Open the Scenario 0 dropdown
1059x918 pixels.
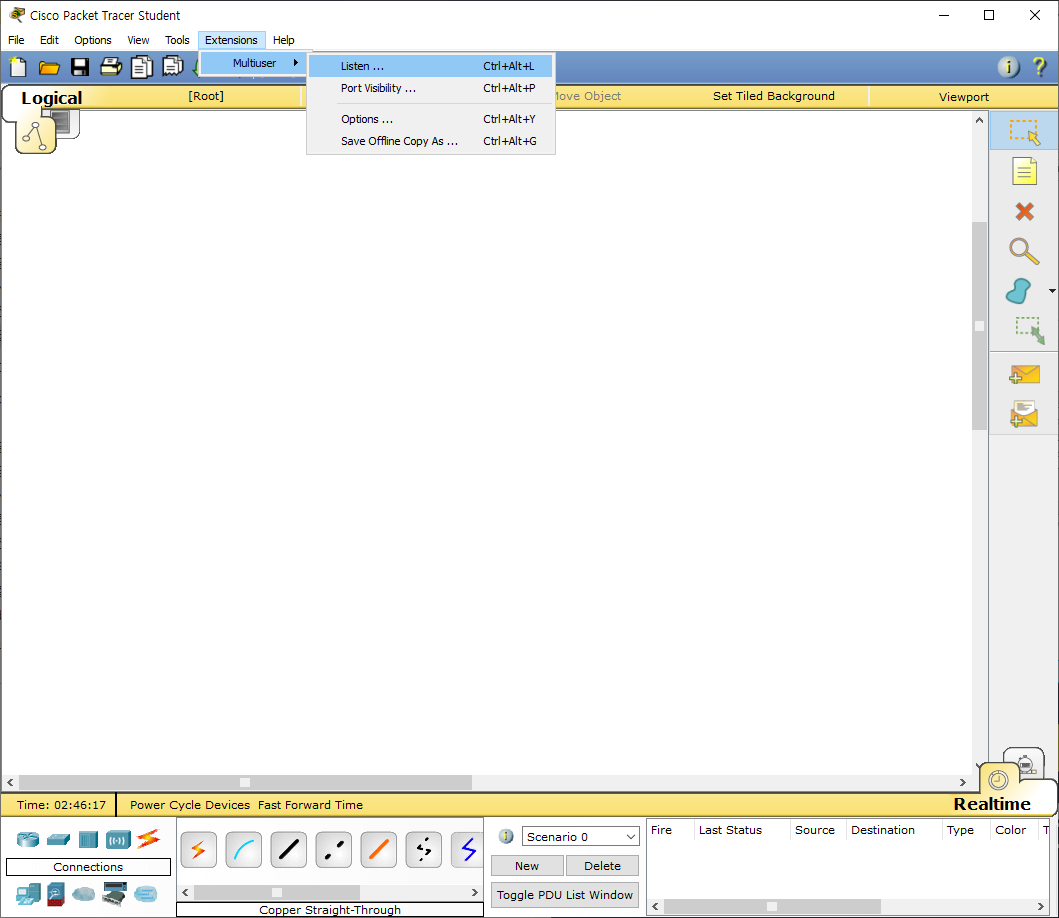click(x=580, y=836)
